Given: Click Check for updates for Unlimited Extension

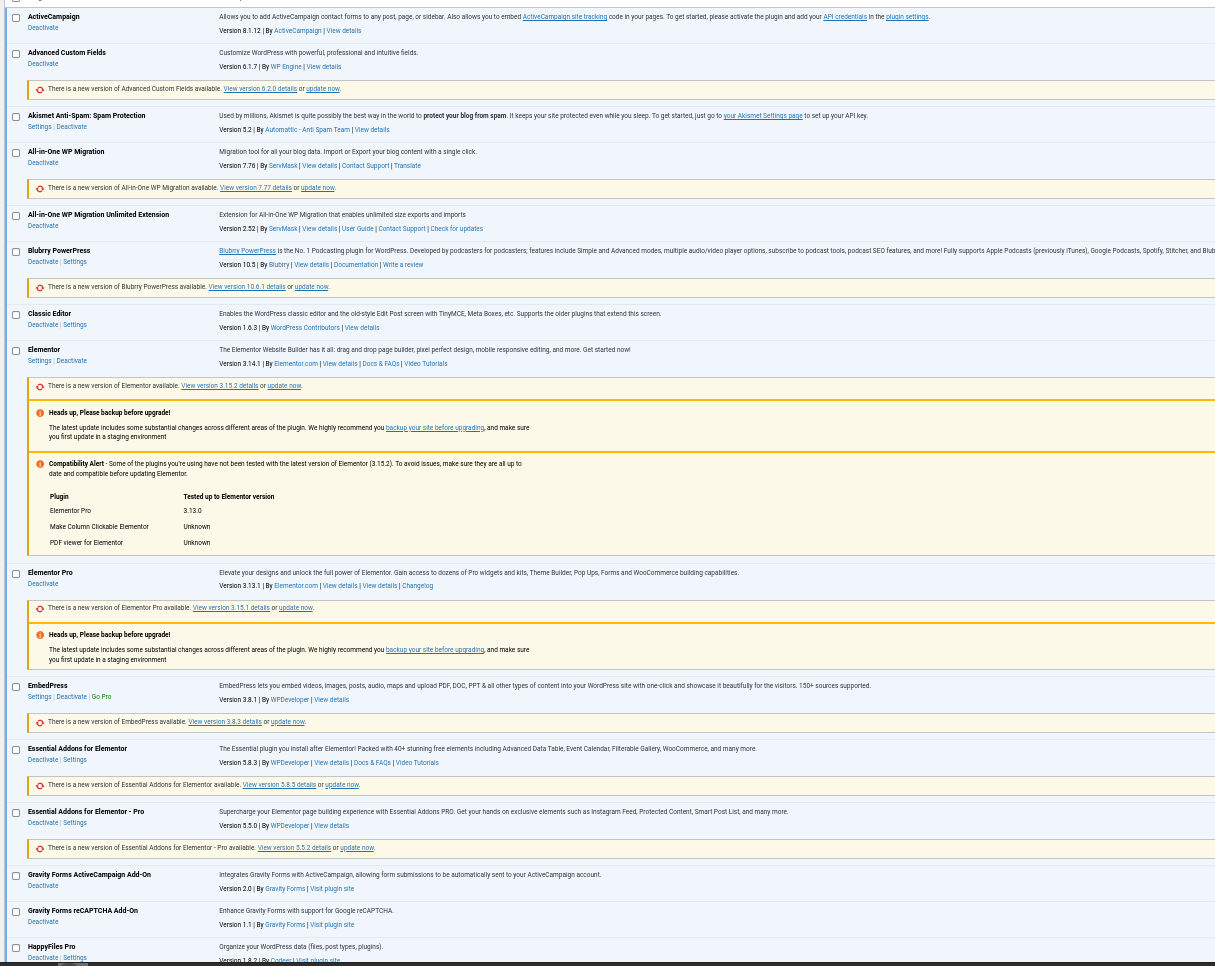Looking at the screenshot, I should [456, 229].
